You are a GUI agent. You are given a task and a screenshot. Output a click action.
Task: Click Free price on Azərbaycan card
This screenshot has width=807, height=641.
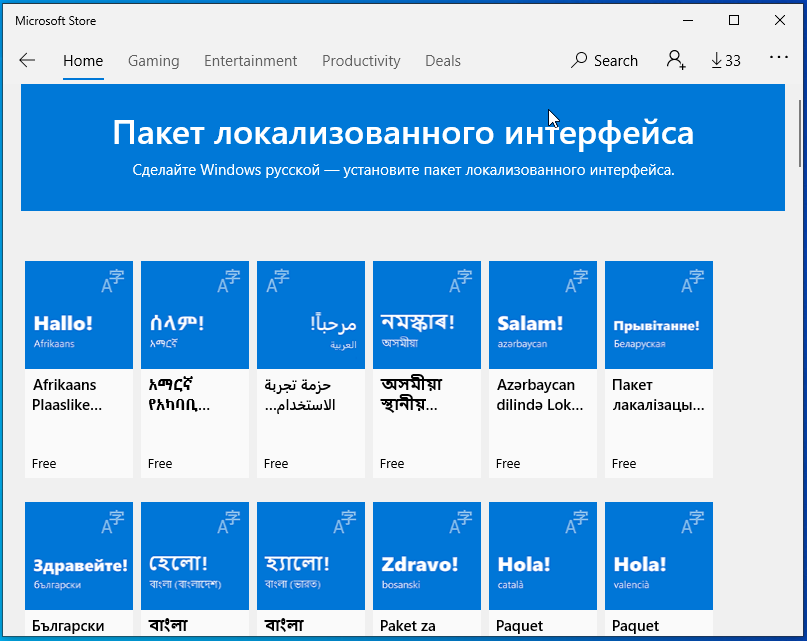pos(508,463)
